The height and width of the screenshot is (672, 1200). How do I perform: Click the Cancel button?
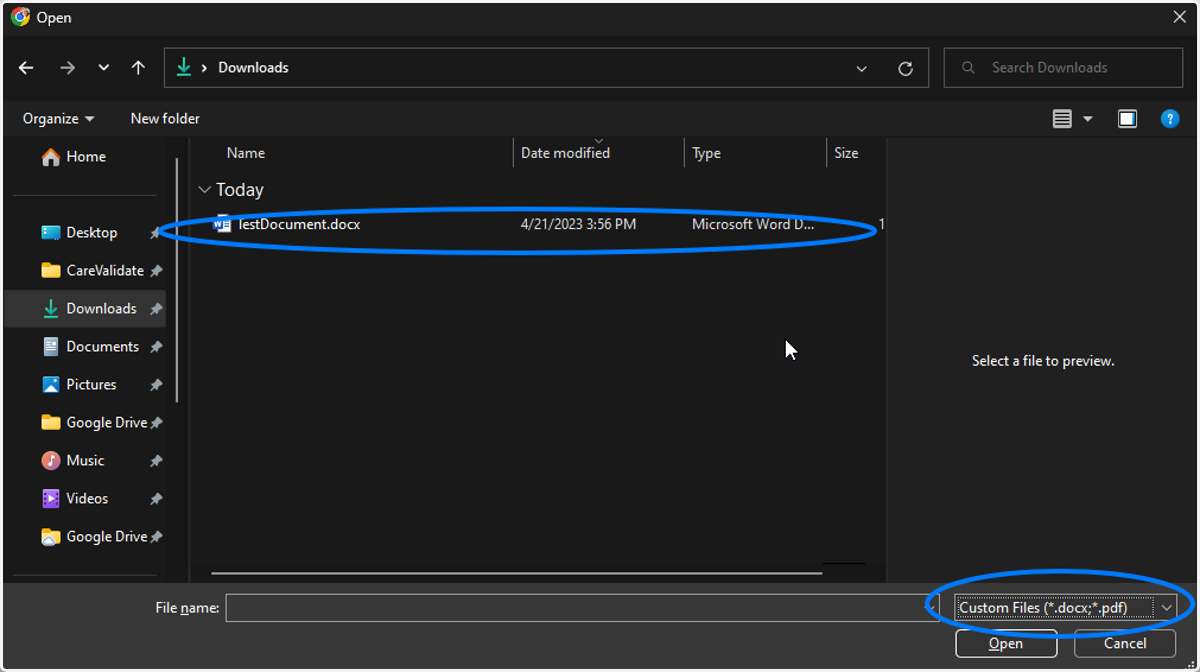(x=1125, y=644)
